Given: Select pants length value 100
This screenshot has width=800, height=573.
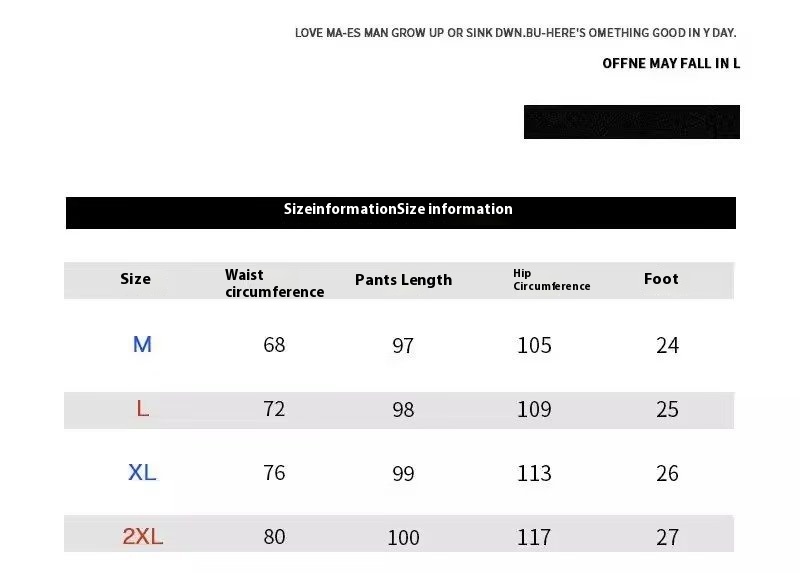Looking at the screenshot, I should pyautogui.click(x=403, y=538).
